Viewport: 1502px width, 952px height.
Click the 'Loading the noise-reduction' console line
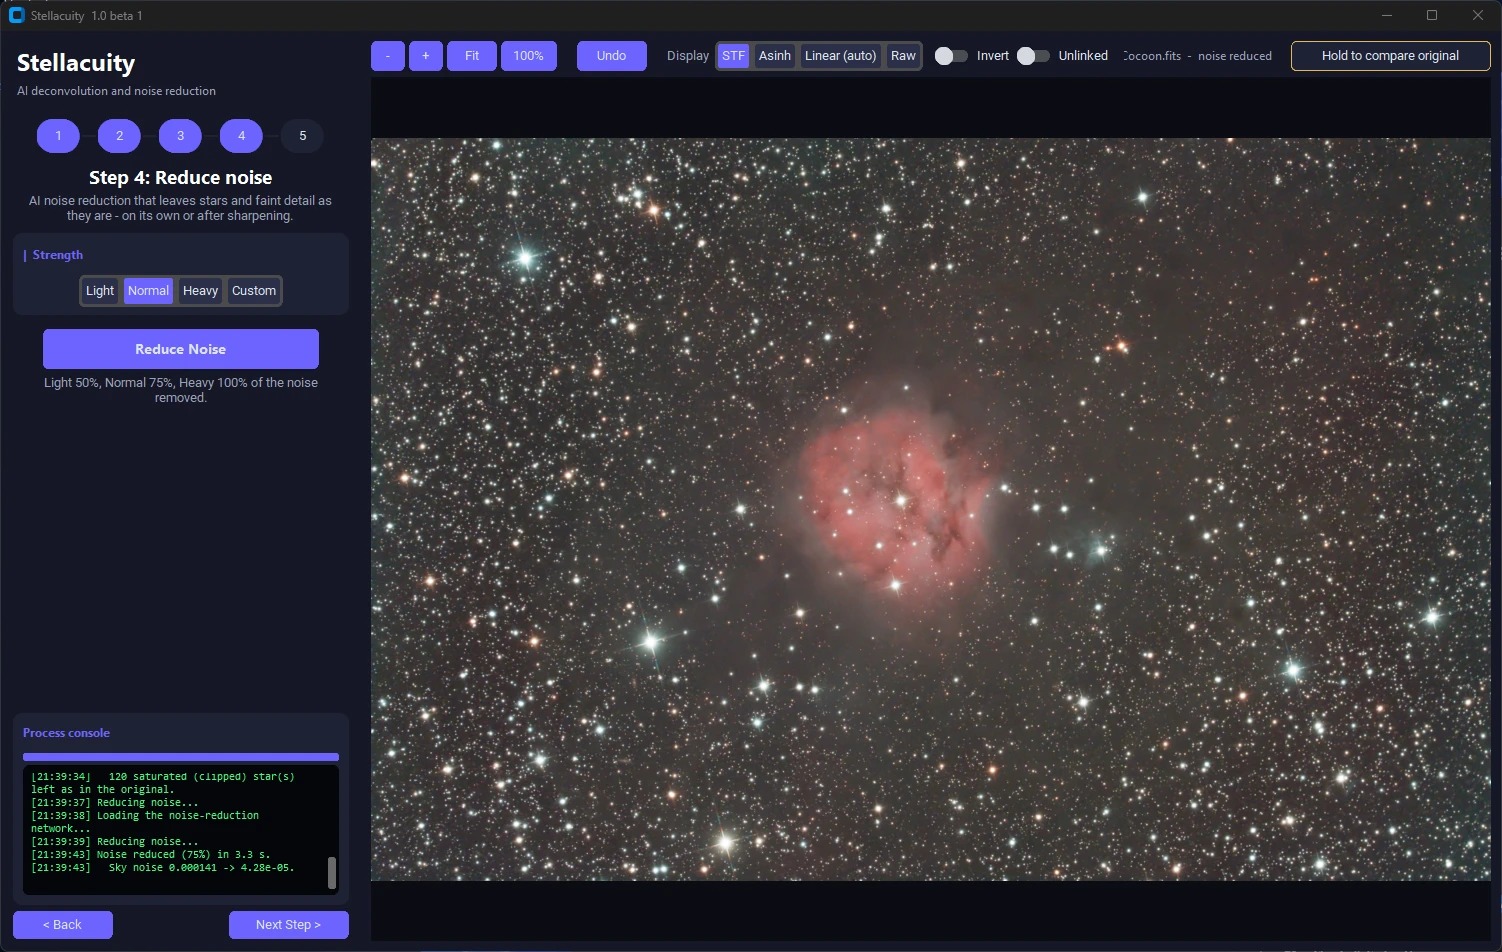145,822
